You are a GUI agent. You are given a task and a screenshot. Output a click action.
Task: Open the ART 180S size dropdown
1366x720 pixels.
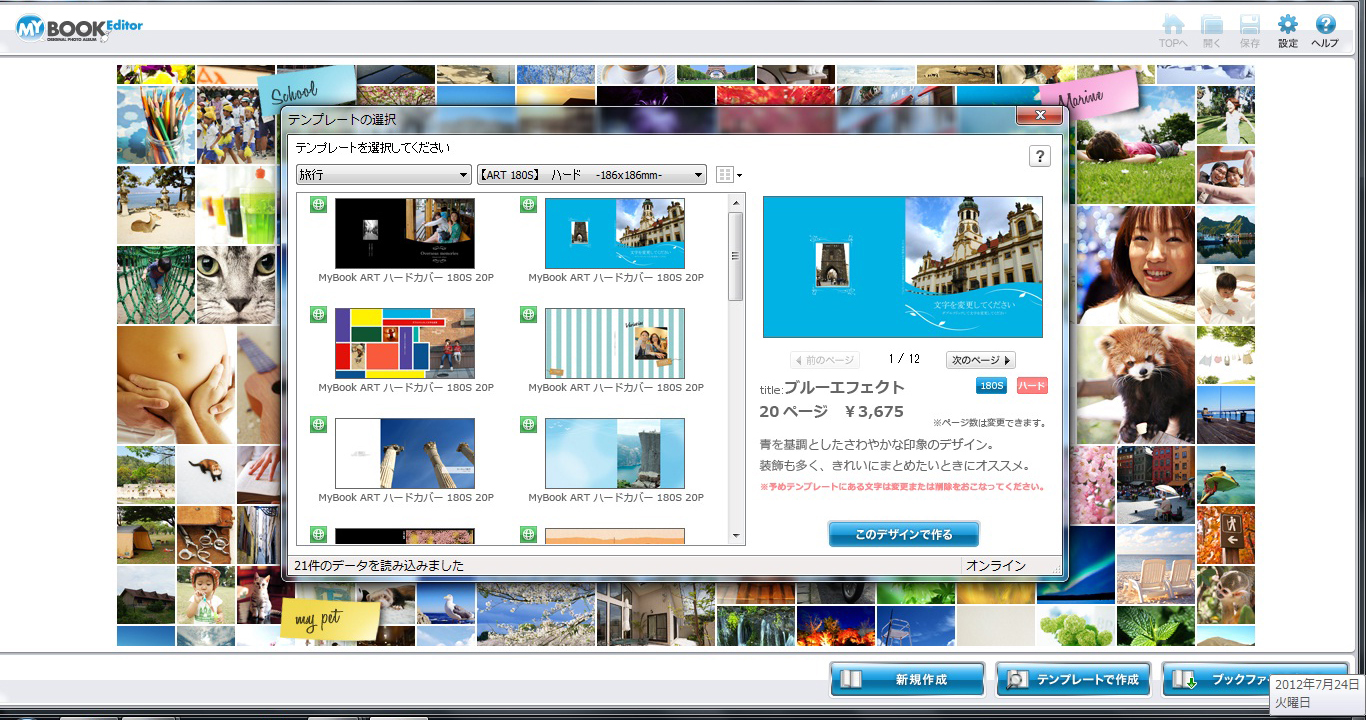click(x=592, y=175)
